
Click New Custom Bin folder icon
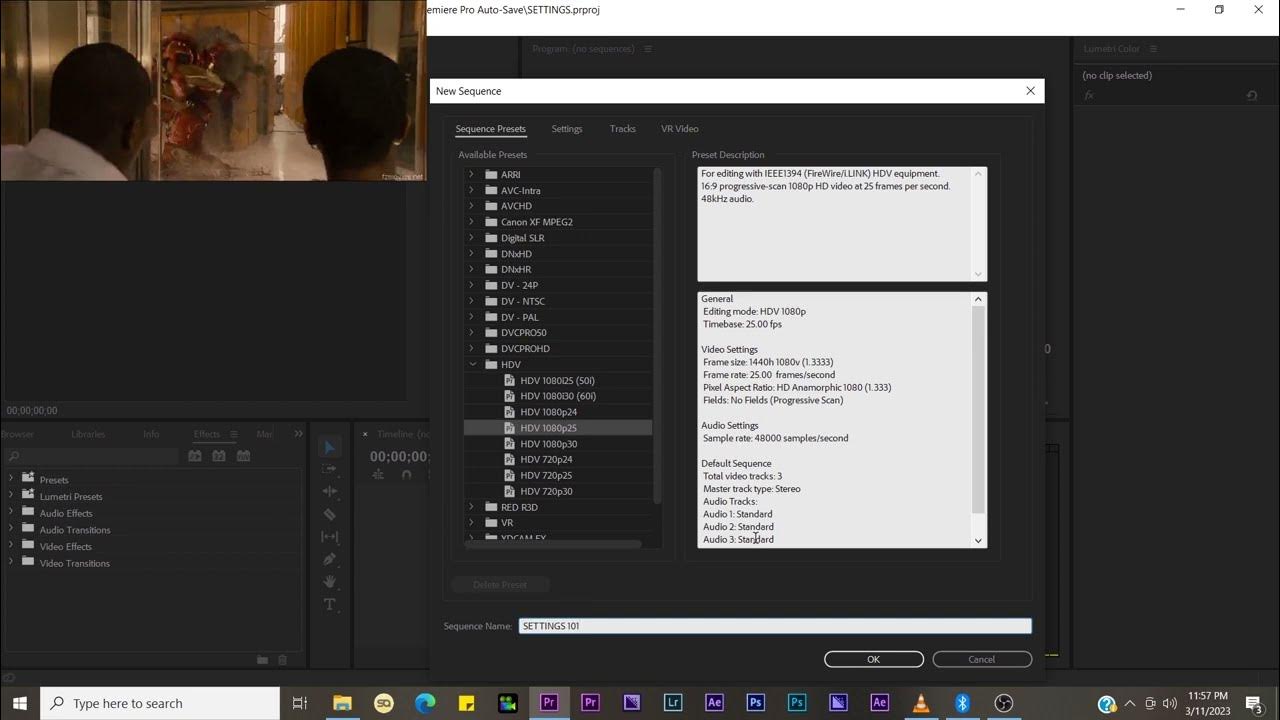[262, 660]
